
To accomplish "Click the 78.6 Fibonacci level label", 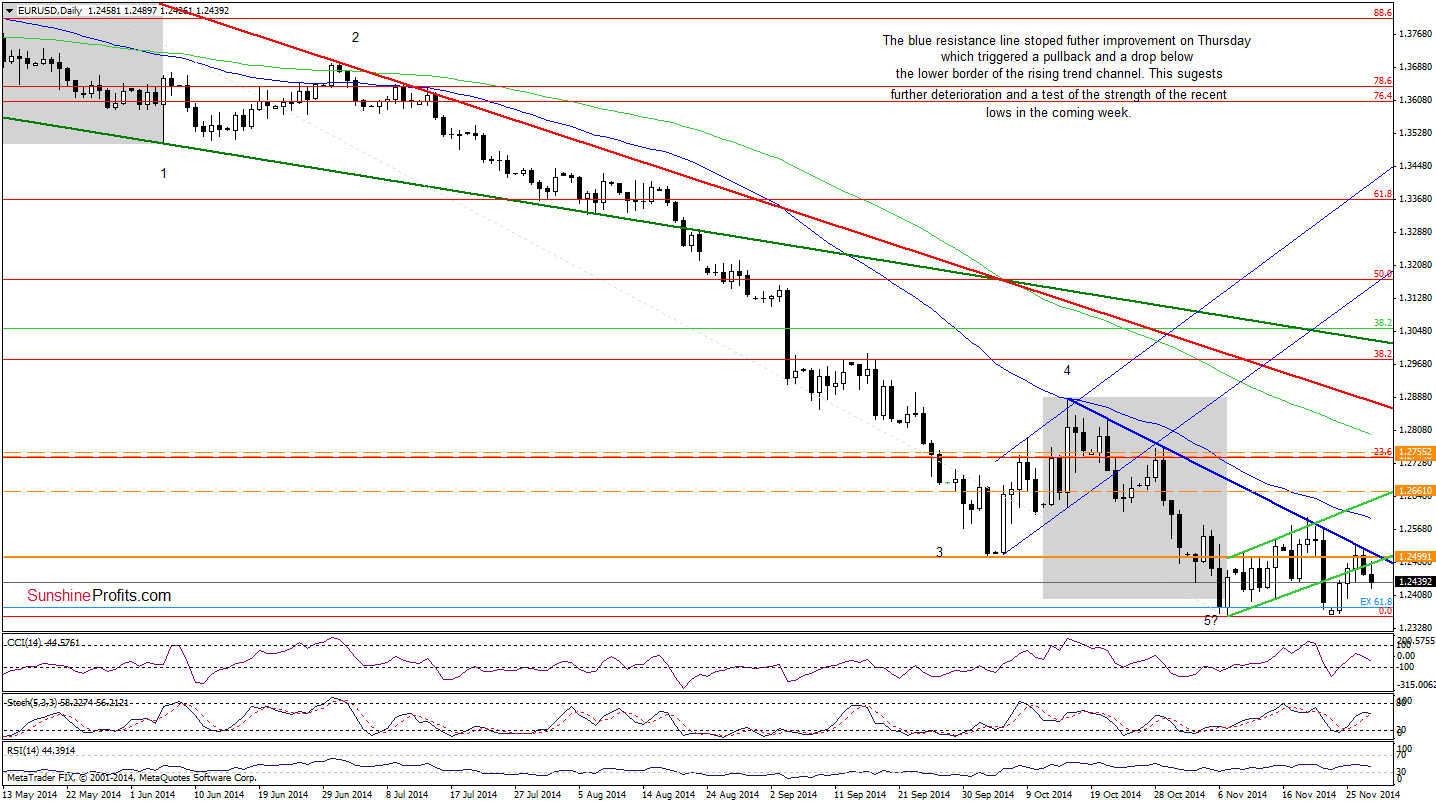I will [1383, 81].
